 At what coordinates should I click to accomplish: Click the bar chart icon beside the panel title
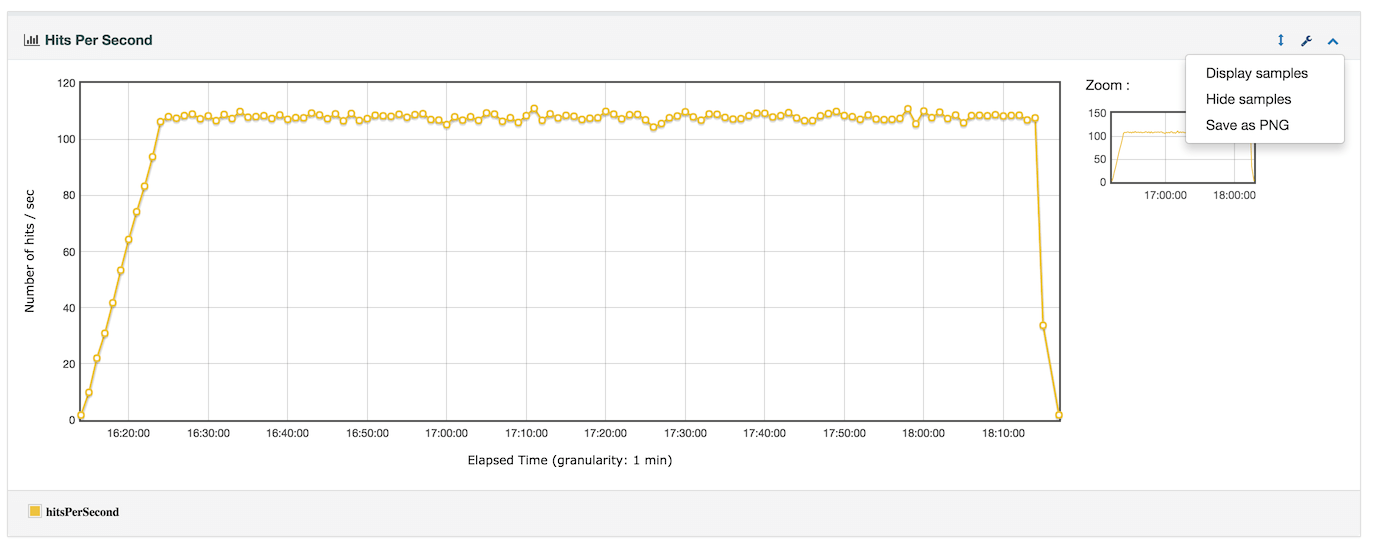(x=31, y=41)
